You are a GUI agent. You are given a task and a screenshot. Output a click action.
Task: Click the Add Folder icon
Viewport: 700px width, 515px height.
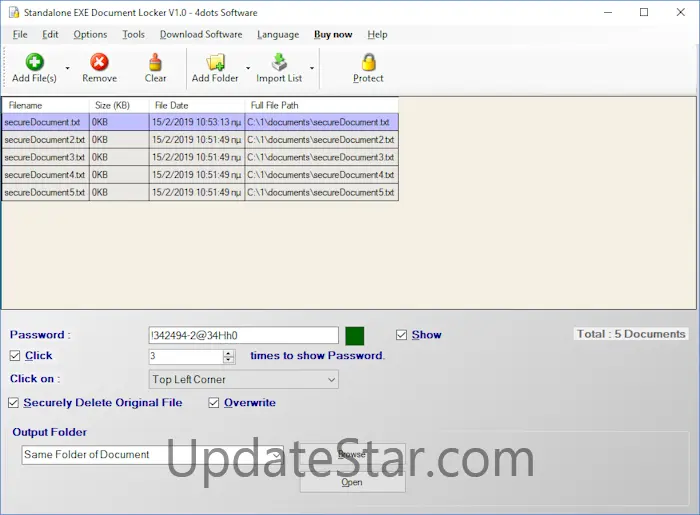coord(215,63)
